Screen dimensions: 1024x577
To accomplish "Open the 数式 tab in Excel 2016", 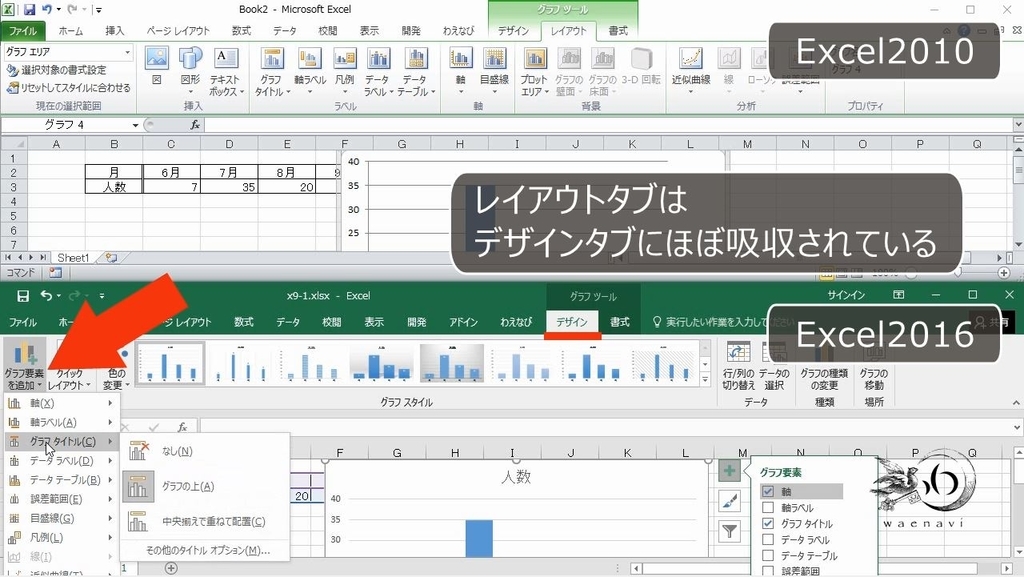I will point(244,322).
